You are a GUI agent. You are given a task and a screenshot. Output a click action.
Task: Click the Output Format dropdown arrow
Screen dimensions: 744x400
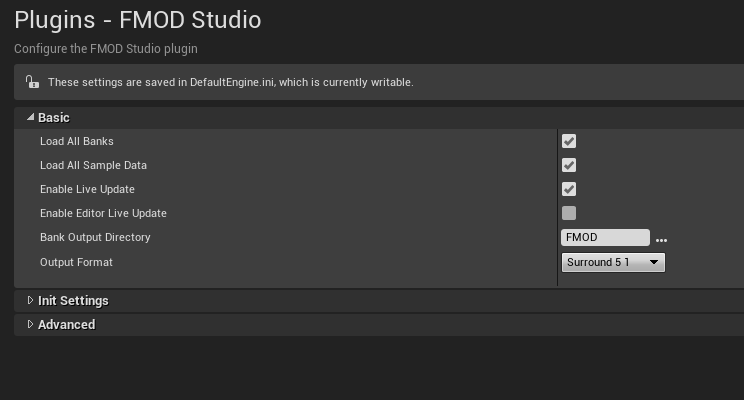click(x=654, y=262)
